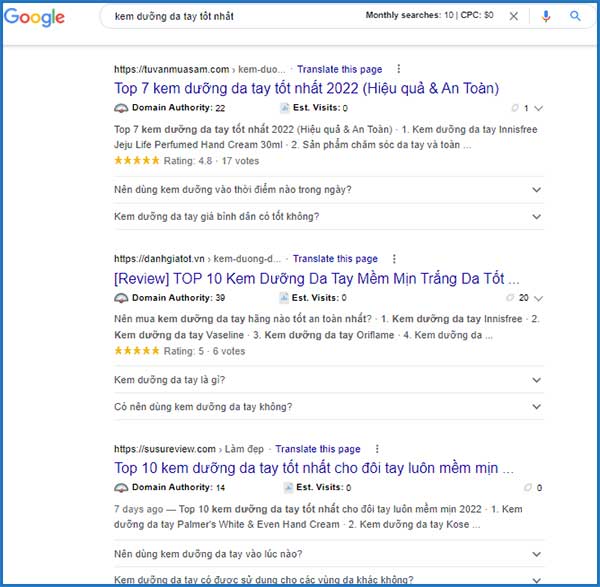Click the 'Rating: 5 · 6 votes' text
Viewport: 600px width, 587px height.
coord(204,351)
